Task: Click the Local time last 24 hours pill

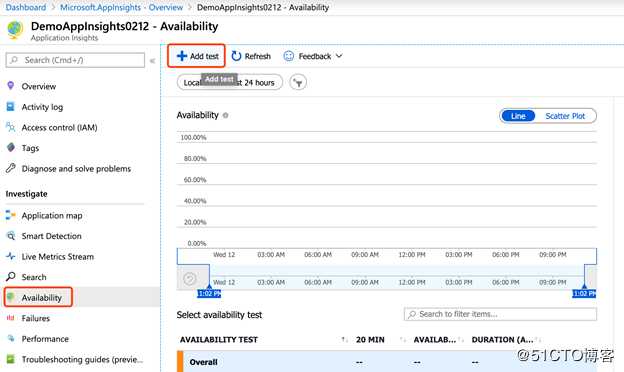Action: [x=230, y=82]
